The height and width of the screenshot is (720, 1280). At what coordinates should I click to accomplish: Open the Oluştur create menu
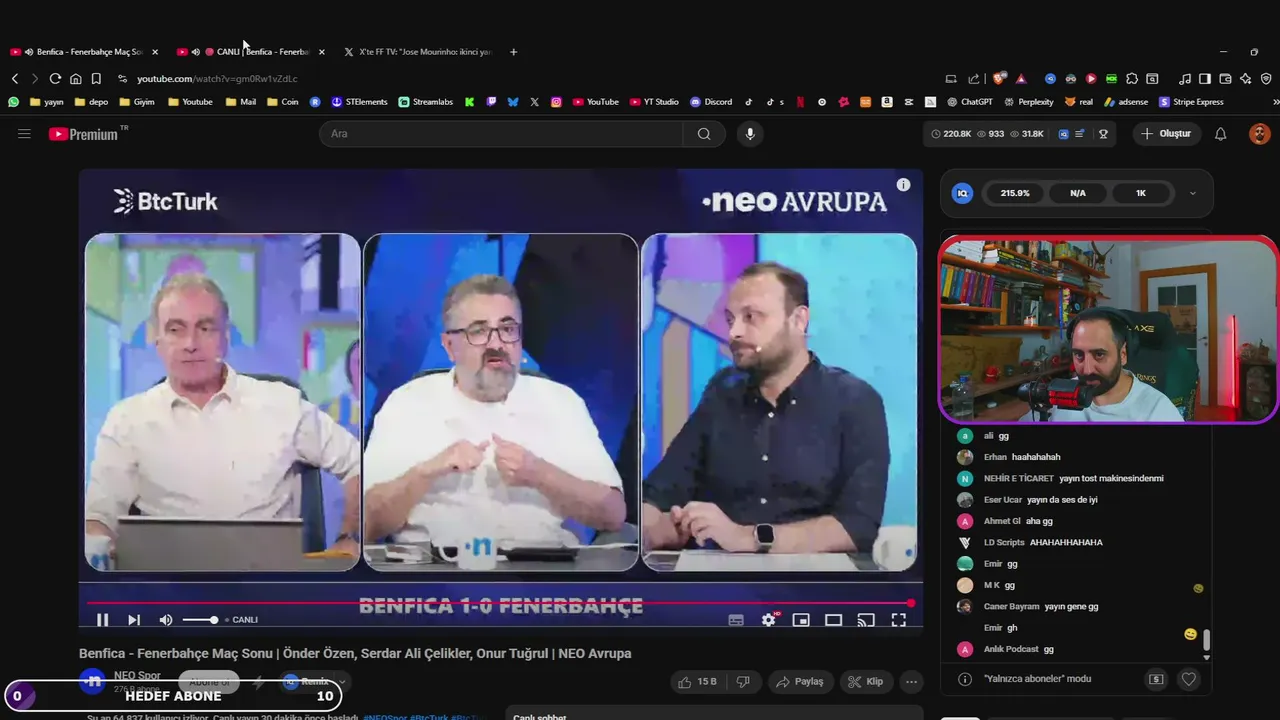pos(1167,133)
